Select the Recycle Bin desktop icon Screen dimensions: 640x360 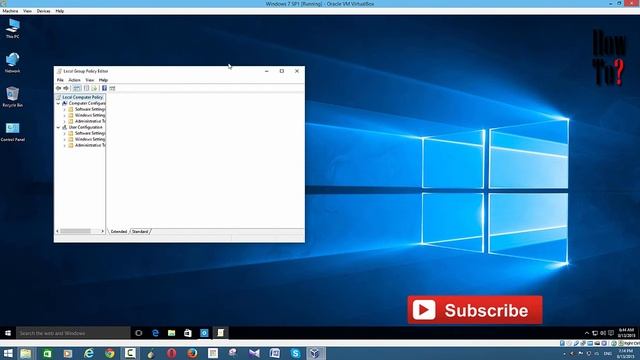click(x=13, y=97)
